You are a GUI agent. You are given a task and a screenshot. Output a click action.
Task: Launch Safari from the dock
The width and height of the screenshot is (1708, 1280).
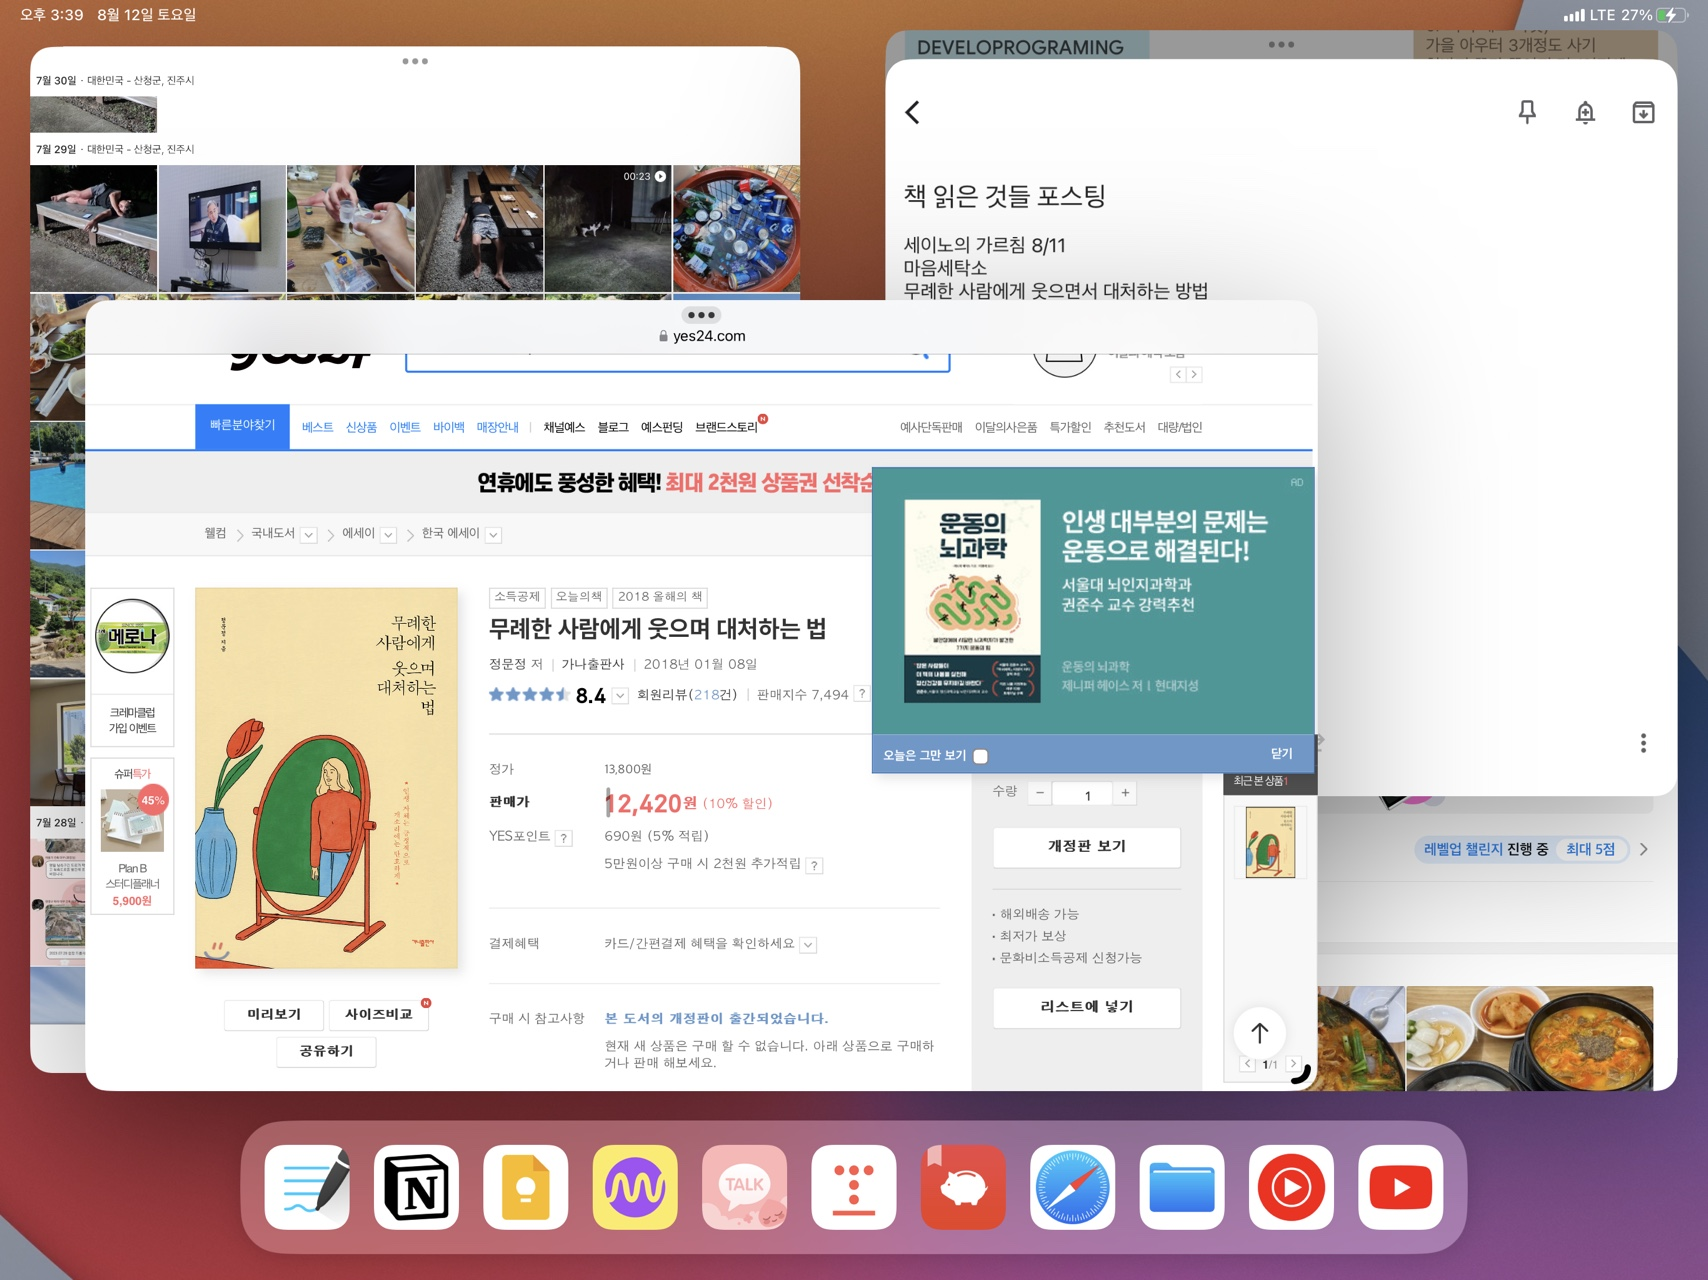[1073, 1187]
